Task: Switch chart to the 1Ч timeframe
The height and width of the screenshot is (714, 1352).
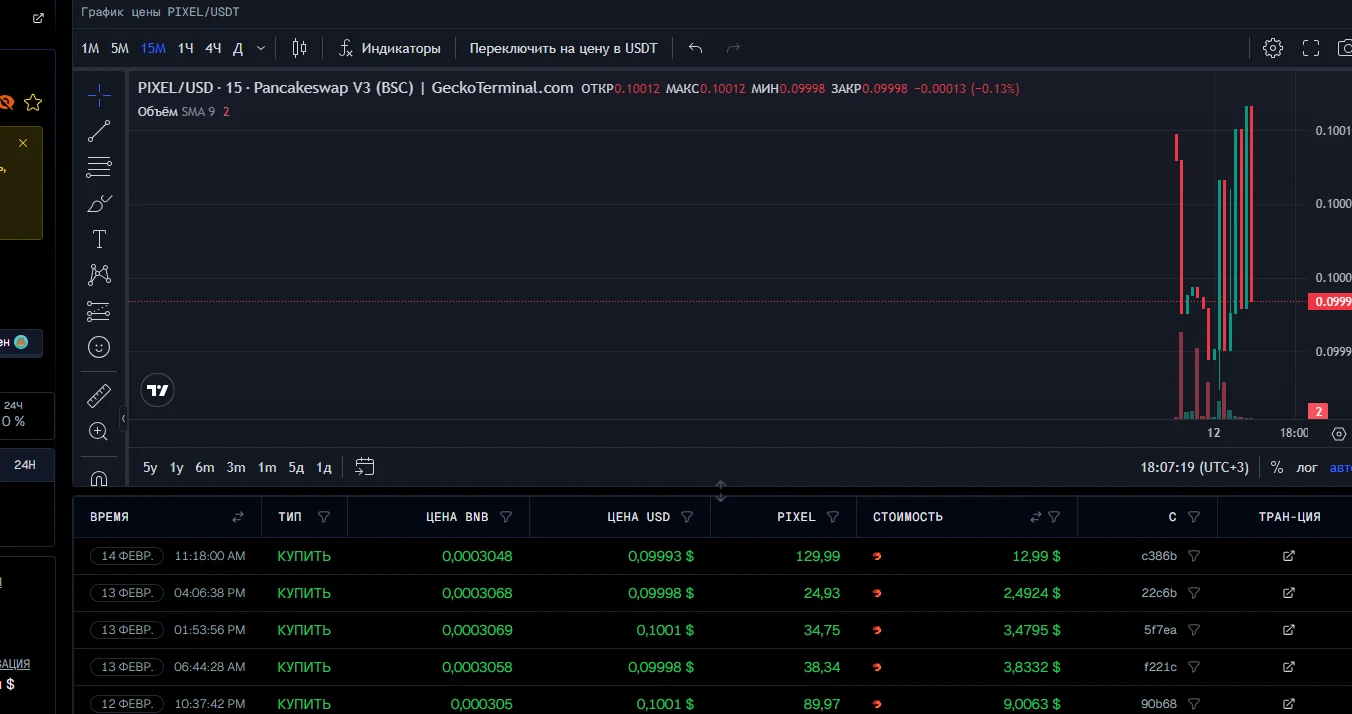Action: tap(186, 48)
